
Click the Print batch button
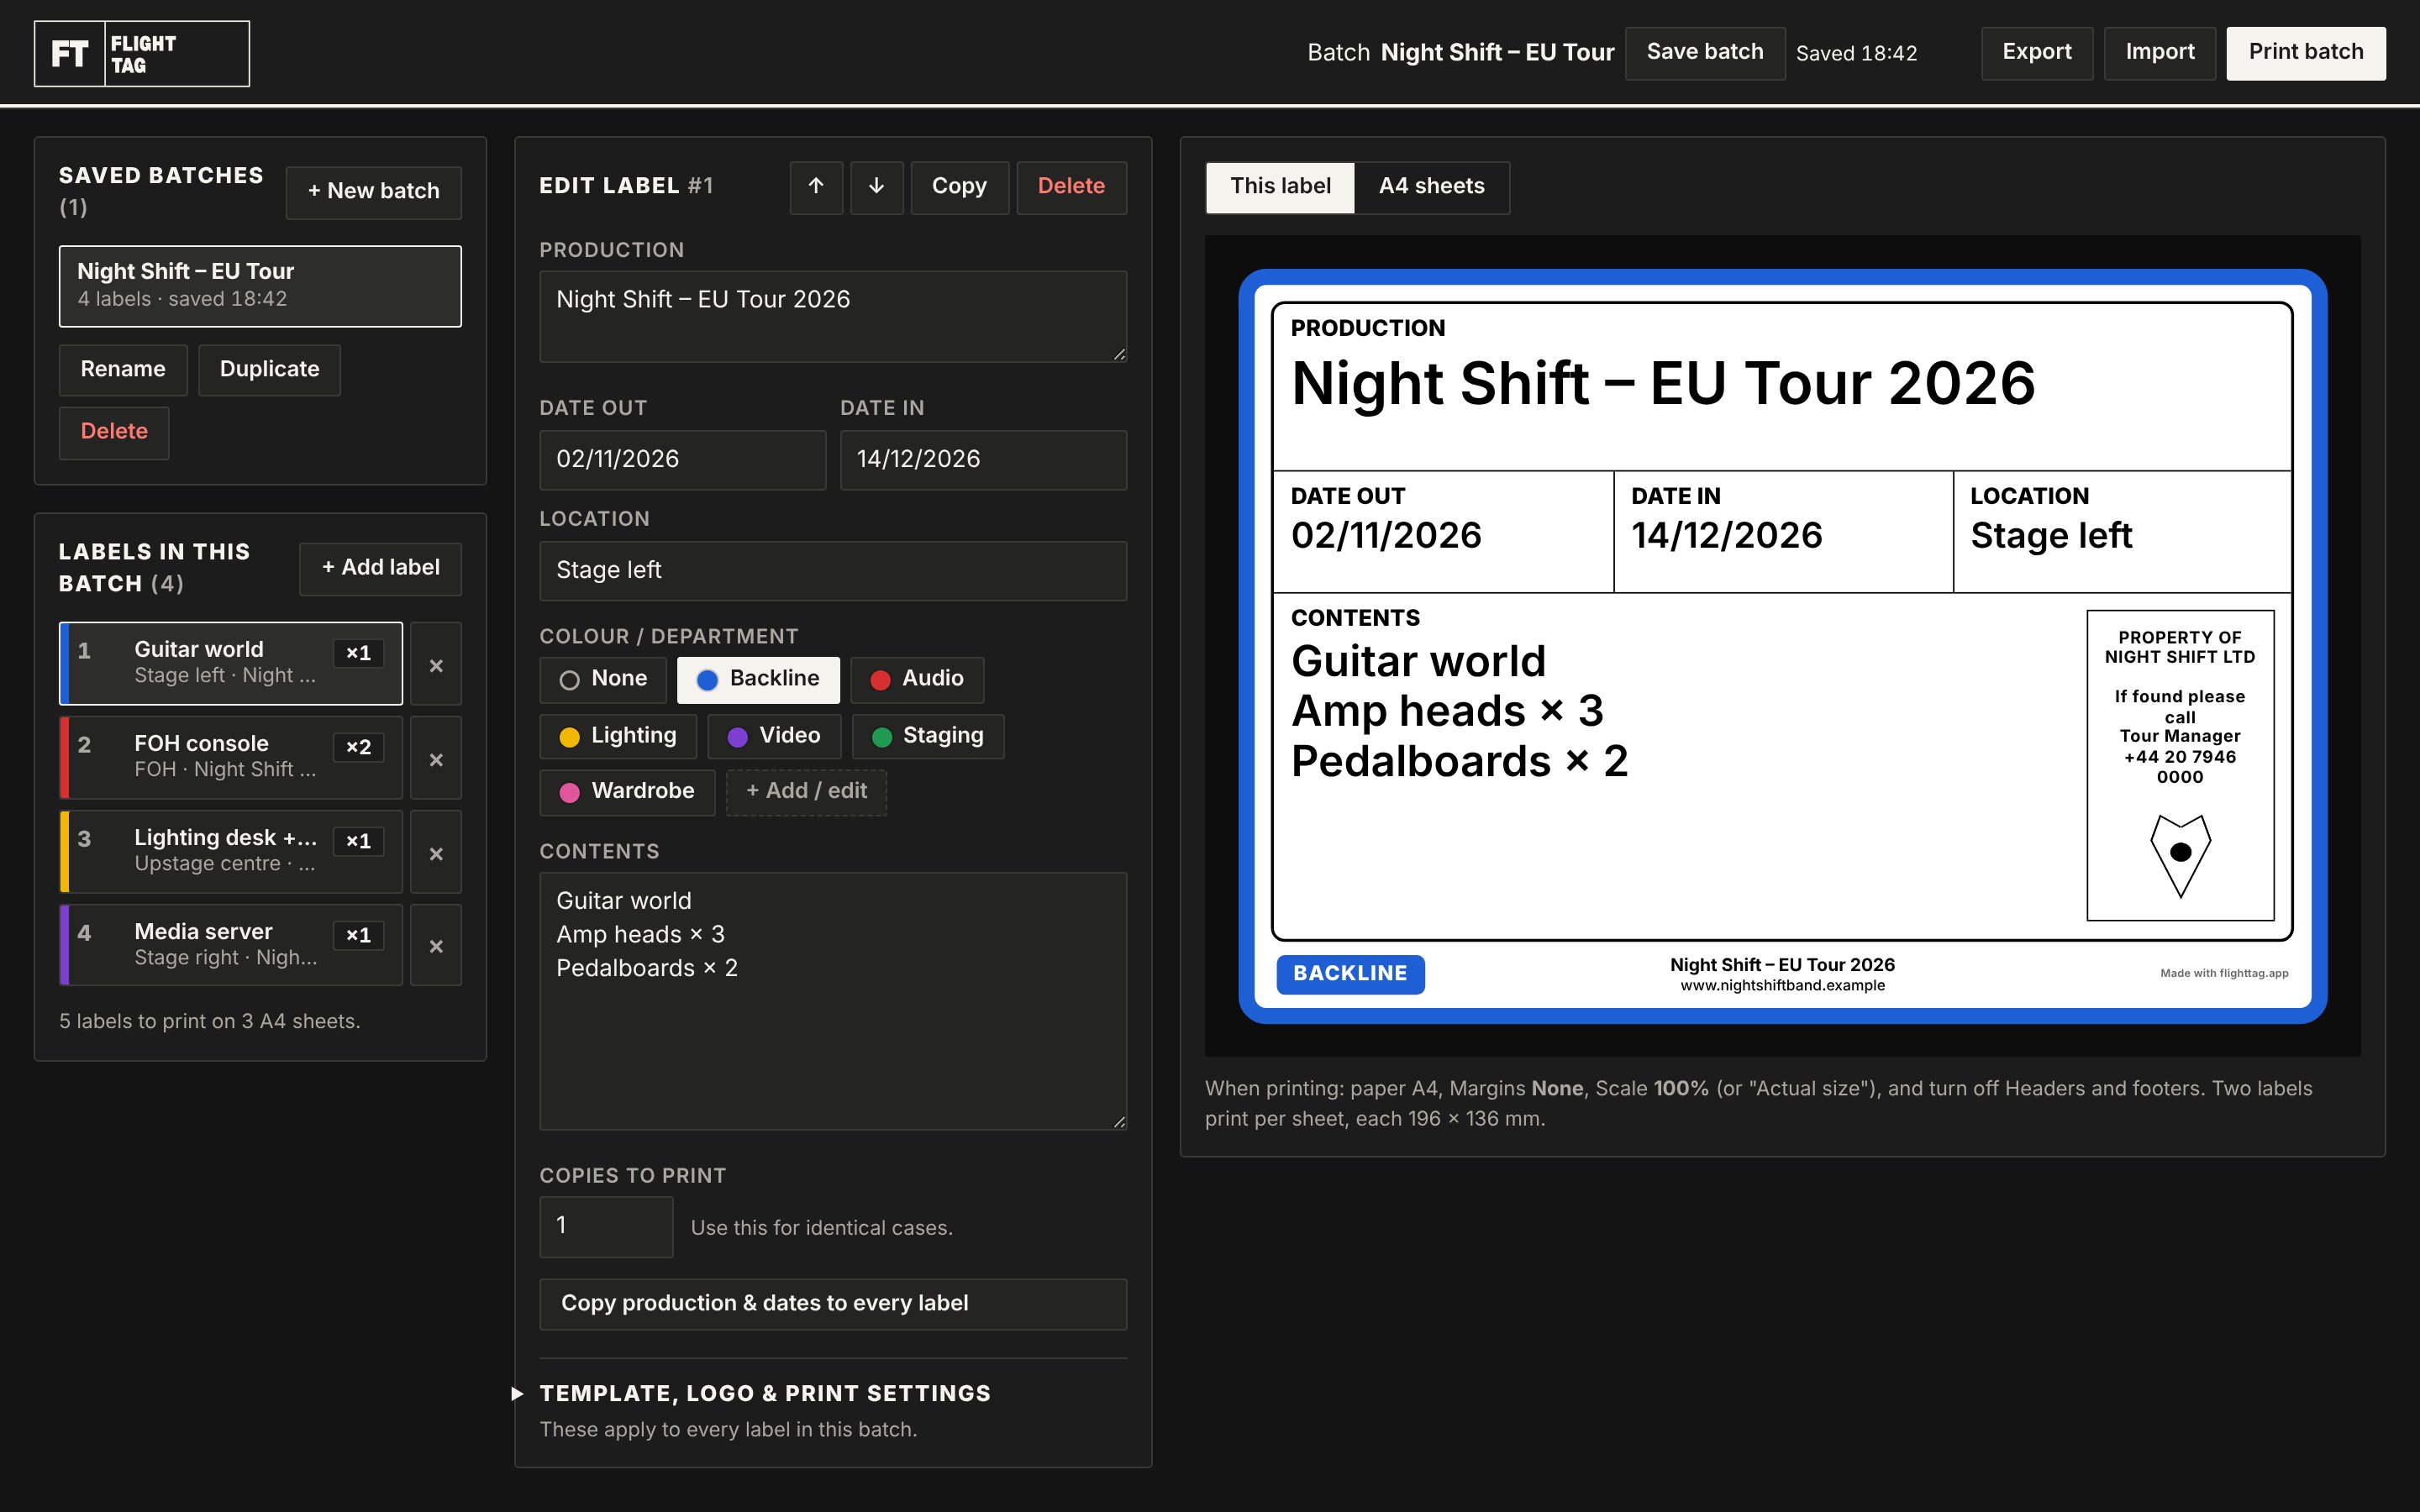pyautogui.click(x=2306, y=53)
